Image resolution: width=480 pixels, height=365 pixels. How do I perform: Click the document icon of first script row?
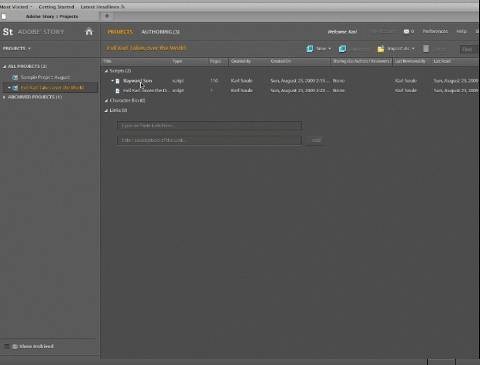click(x=117, y=81)
